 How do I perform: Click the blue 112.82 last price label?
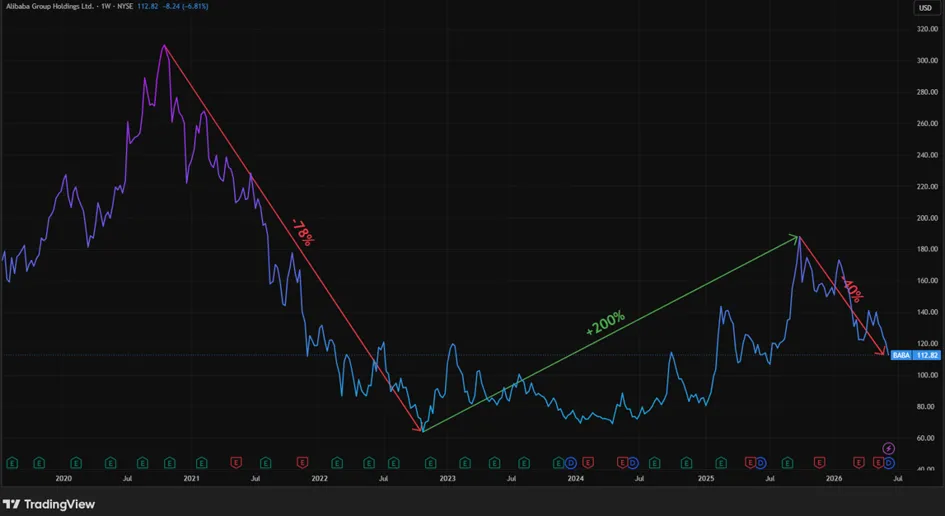coord(927,356)
